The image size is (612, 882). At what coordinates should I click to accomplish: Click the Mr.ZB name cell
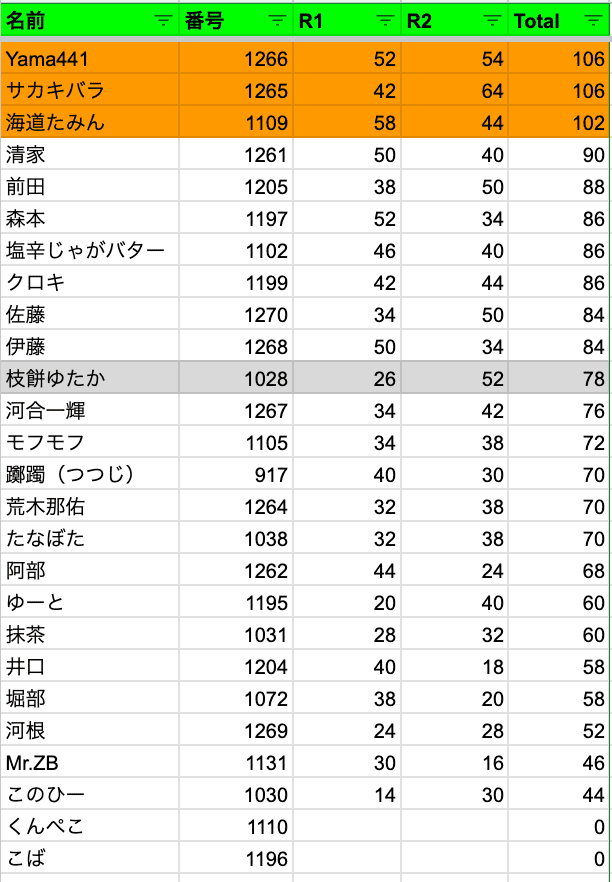[90, 763]
